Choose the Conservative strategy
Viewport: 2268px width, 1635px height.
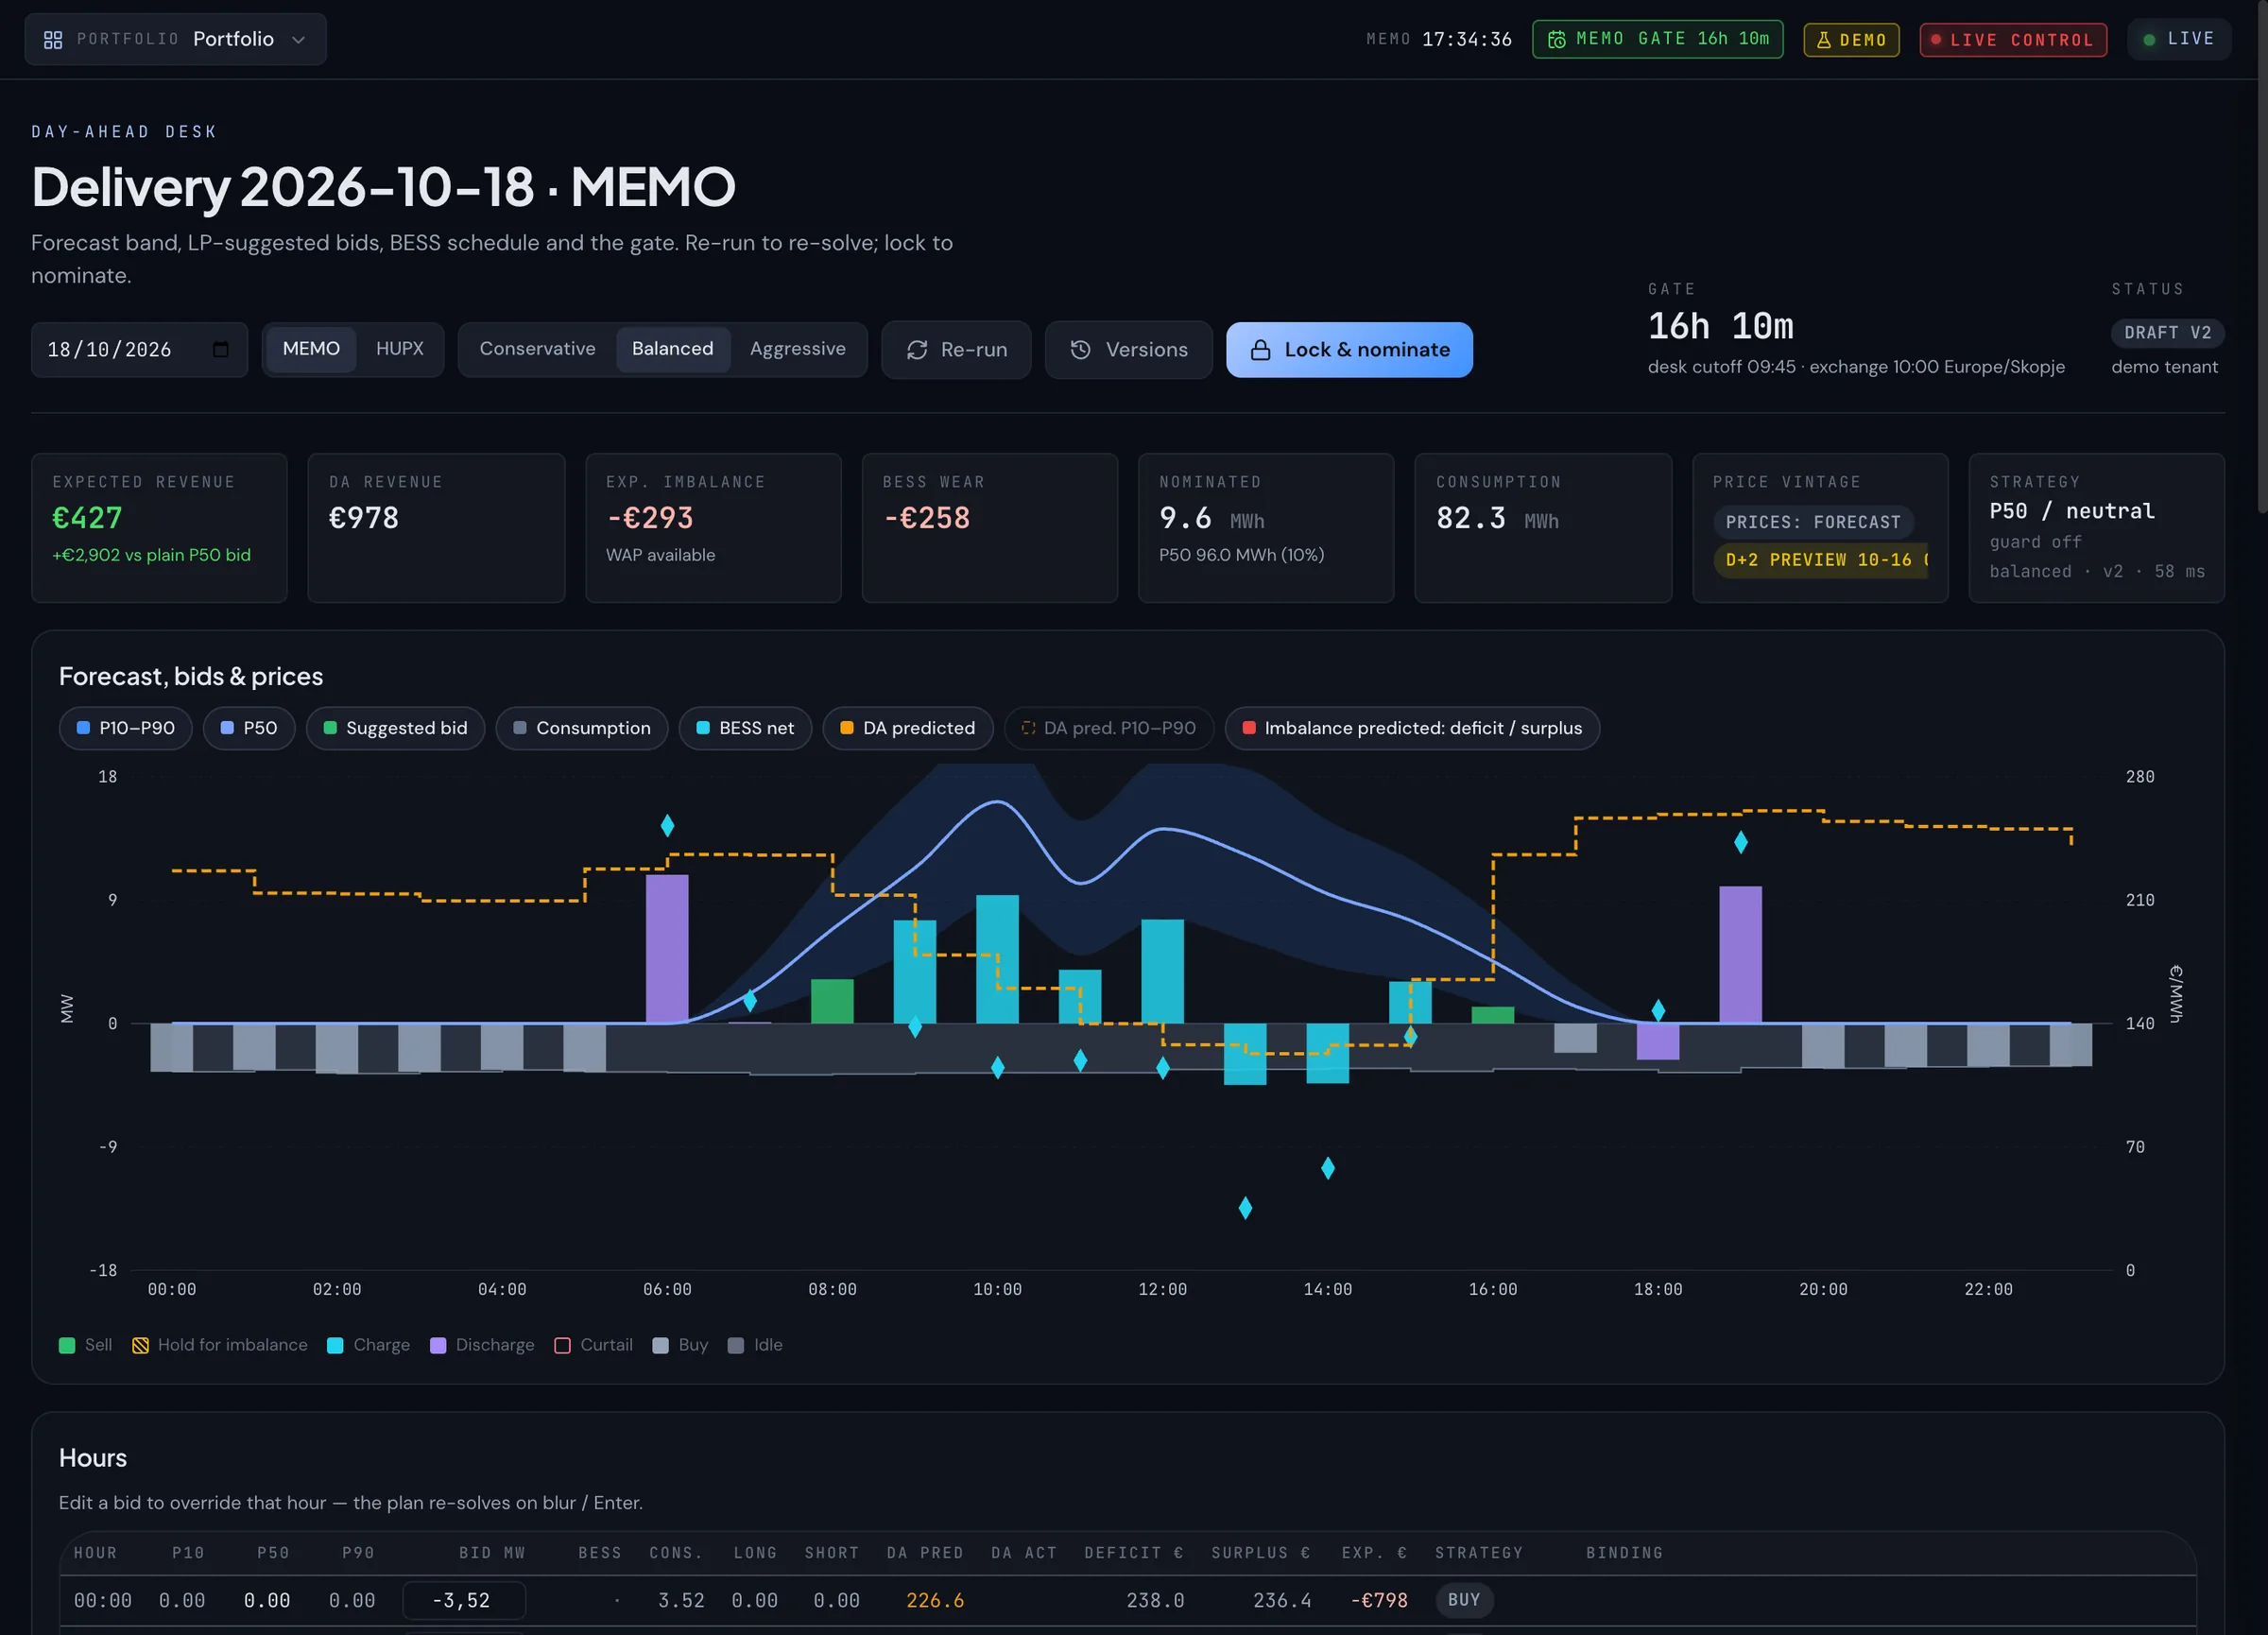click(537, 349)
